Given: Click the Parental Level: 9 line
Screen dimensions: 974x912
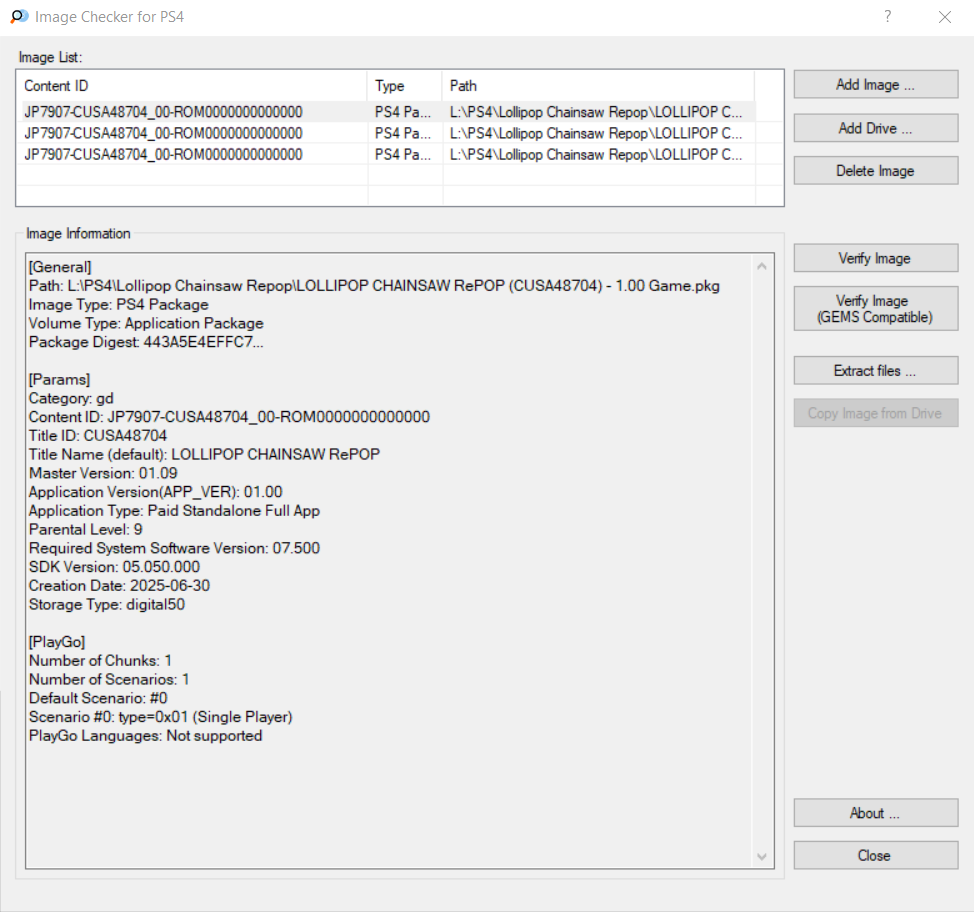Looking at the screenshot, I should pyautogui.click(x=86, y=529).
